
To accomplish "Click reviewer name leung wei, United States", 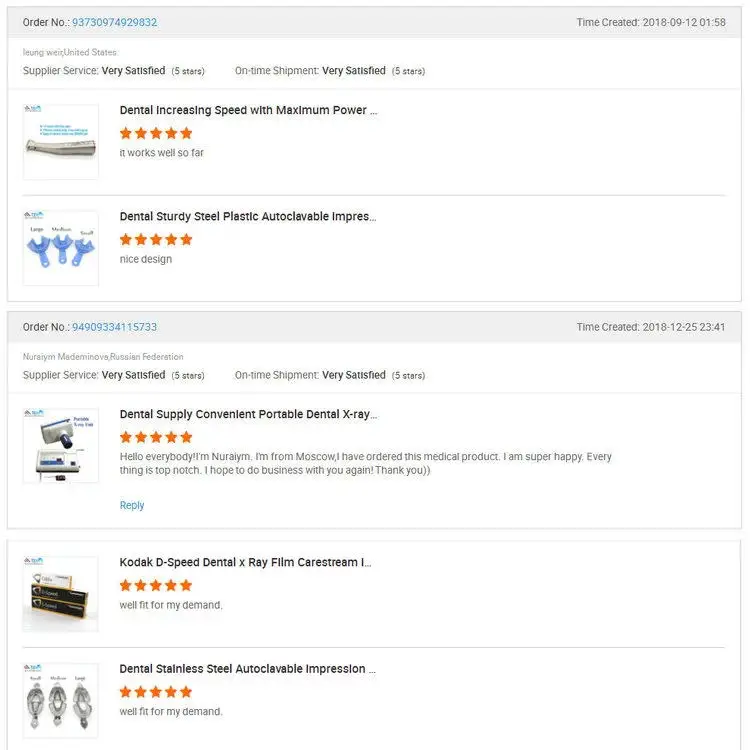I will click(70, 52).
